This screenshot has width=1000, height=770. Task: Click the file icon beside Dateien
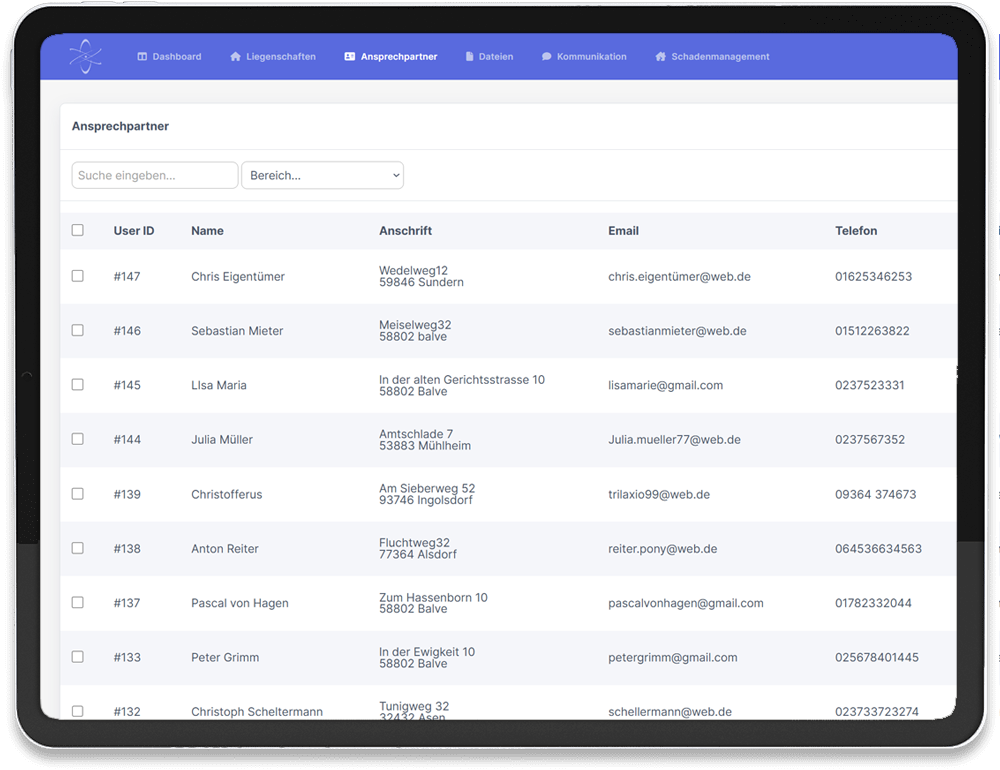469,57
